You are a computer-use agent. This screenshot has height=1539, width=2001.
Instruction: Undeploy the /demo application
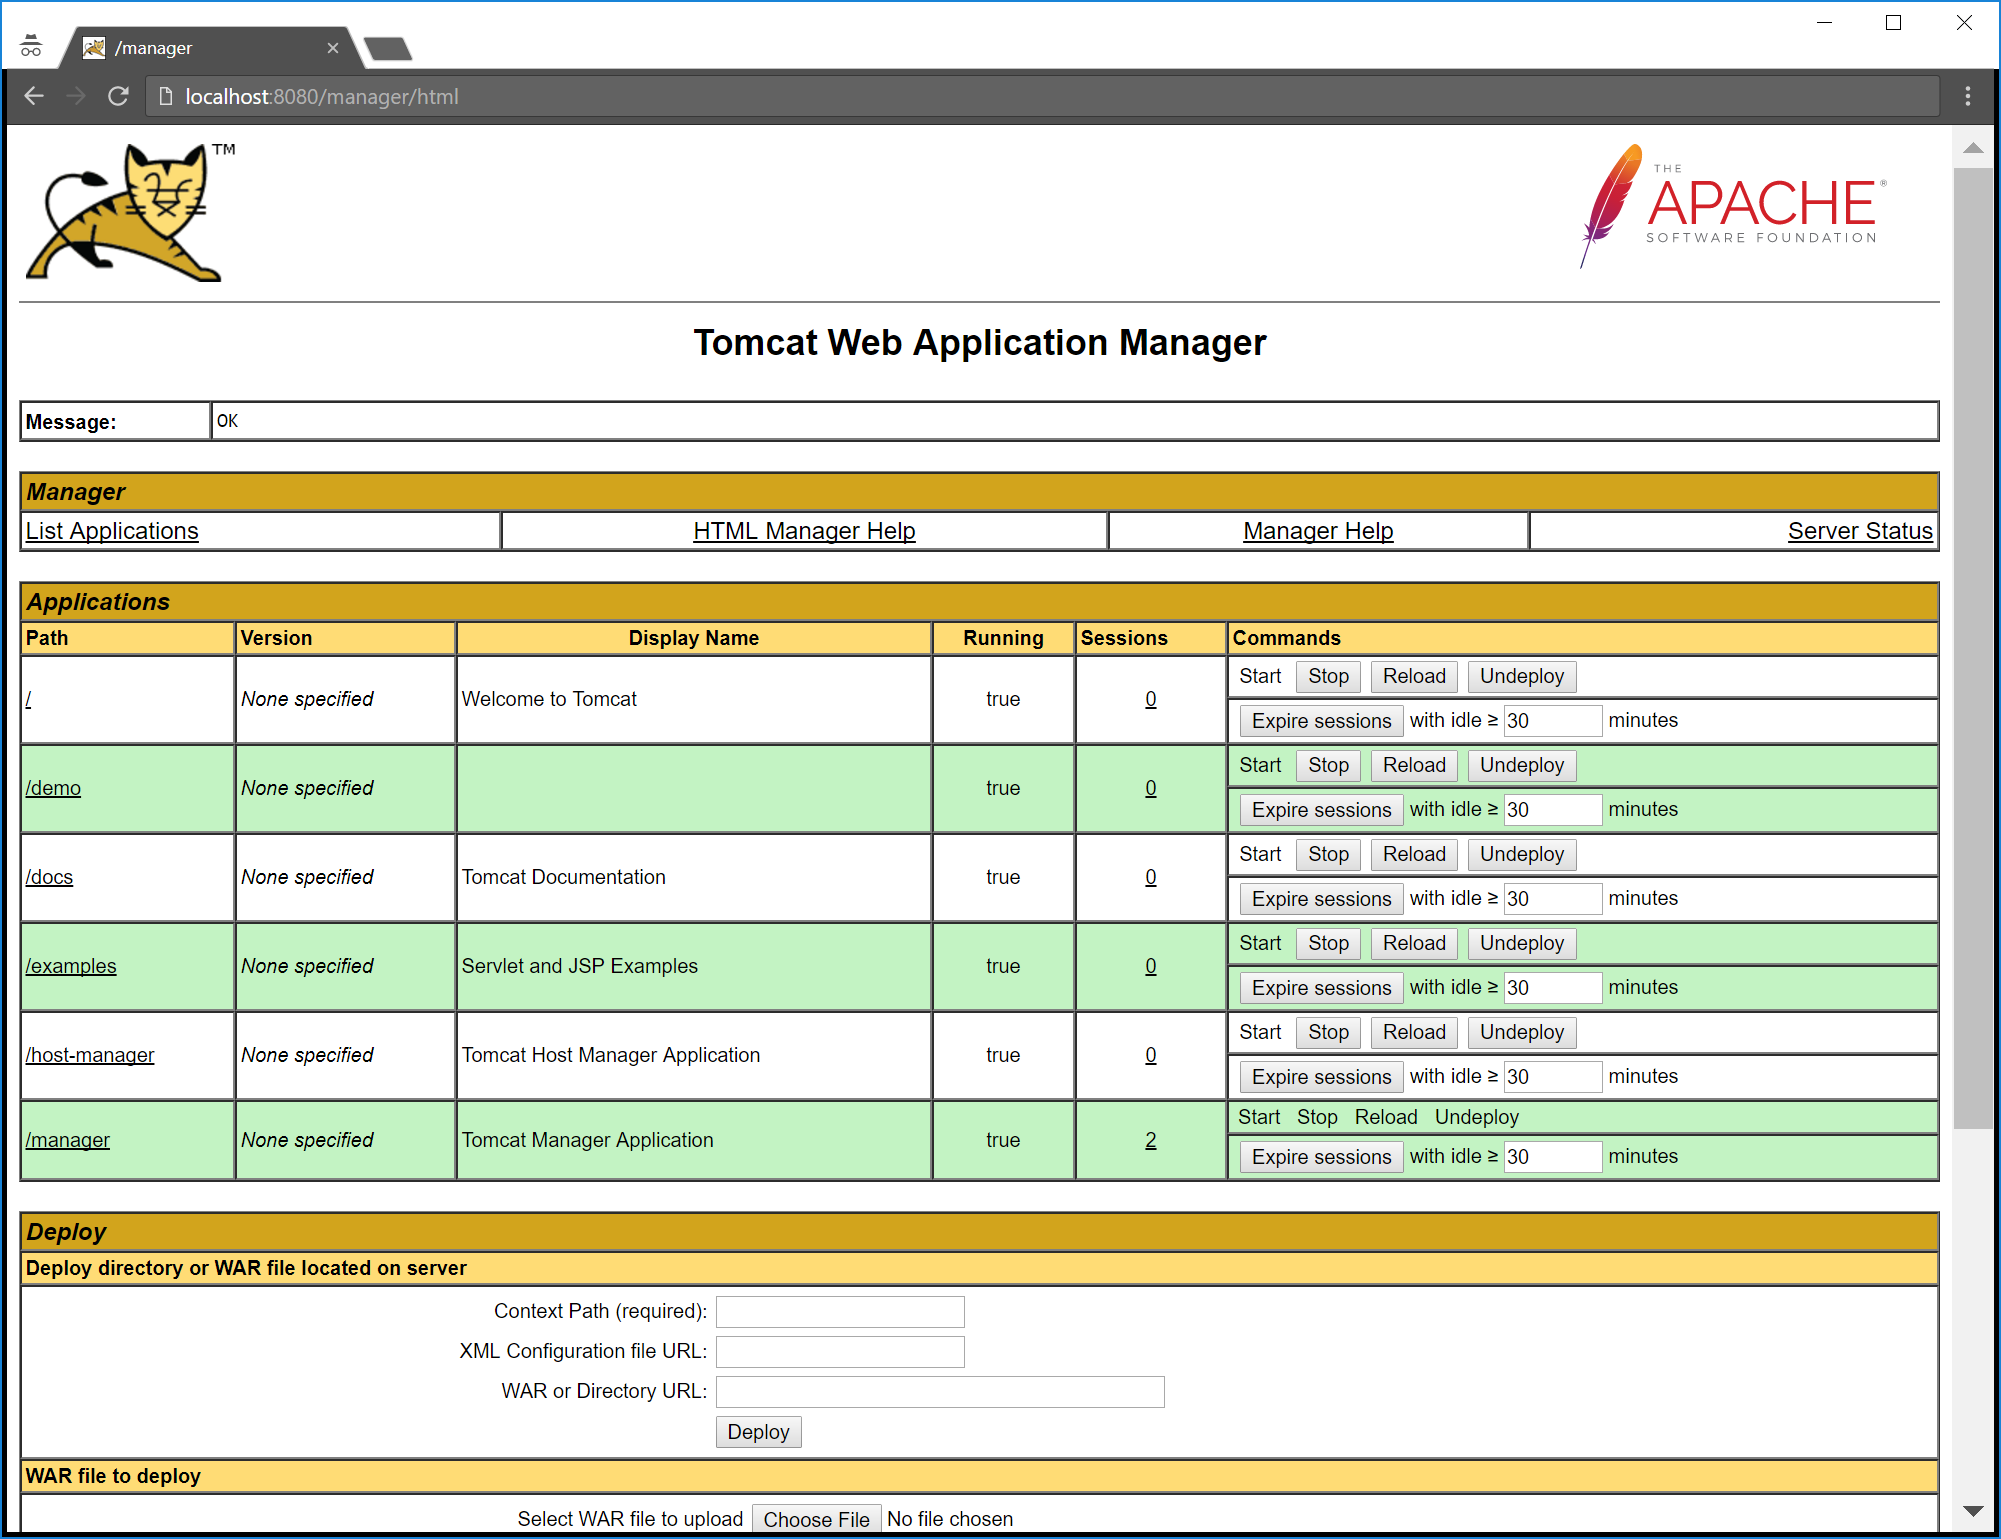[1521, 765]
